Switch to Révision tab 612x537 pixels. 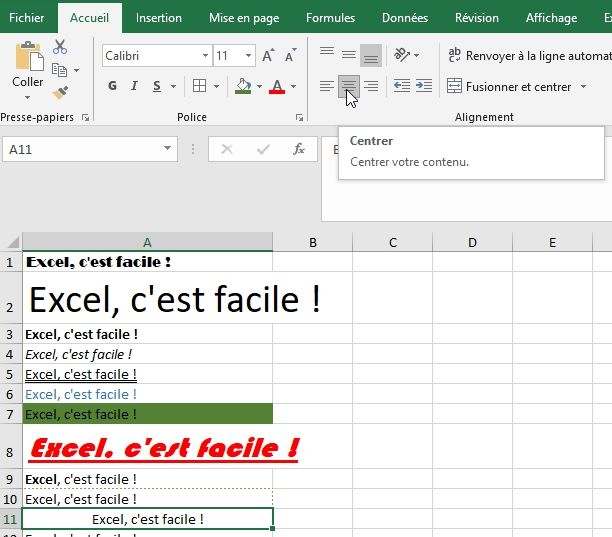477,18
